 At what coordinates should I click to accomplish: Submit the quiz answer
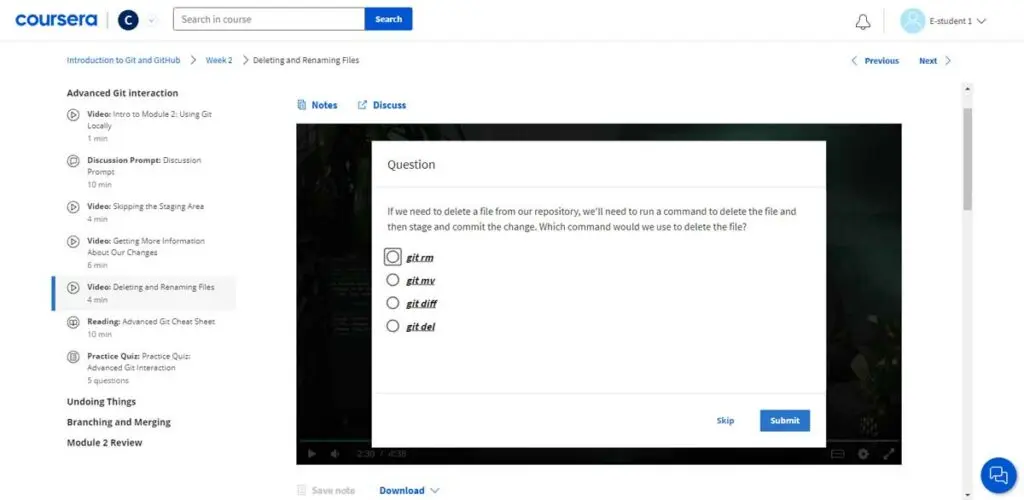tap(785, 420)
